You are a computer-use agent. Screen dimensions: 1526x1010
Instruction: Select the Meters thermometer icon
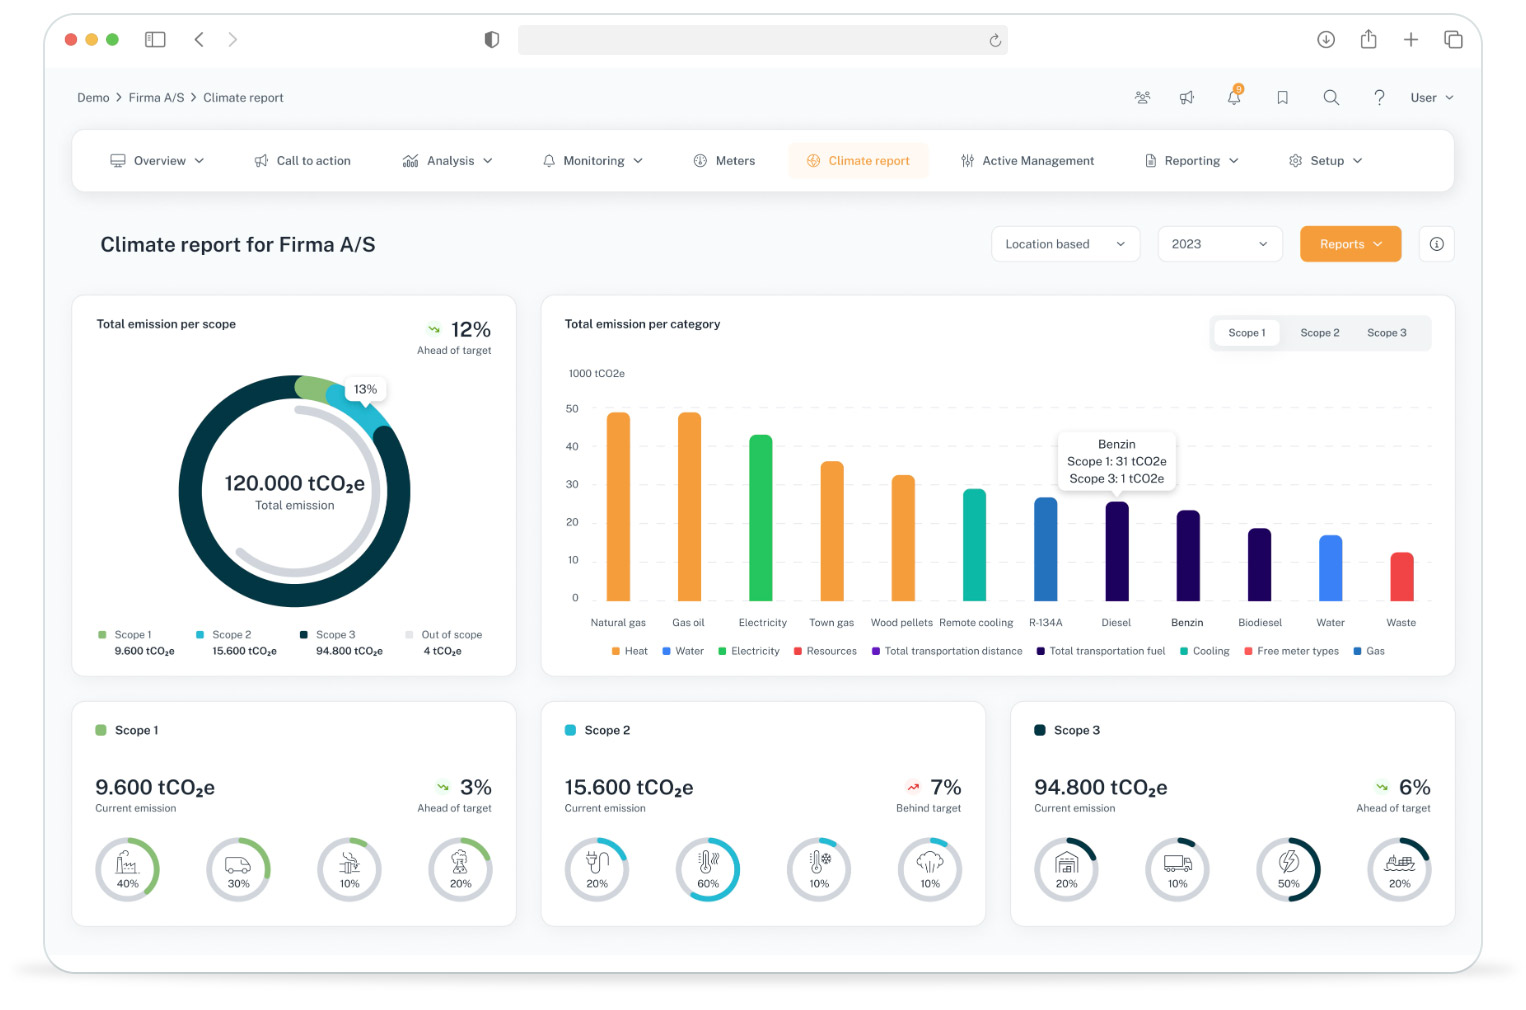(x=699, y=160)
